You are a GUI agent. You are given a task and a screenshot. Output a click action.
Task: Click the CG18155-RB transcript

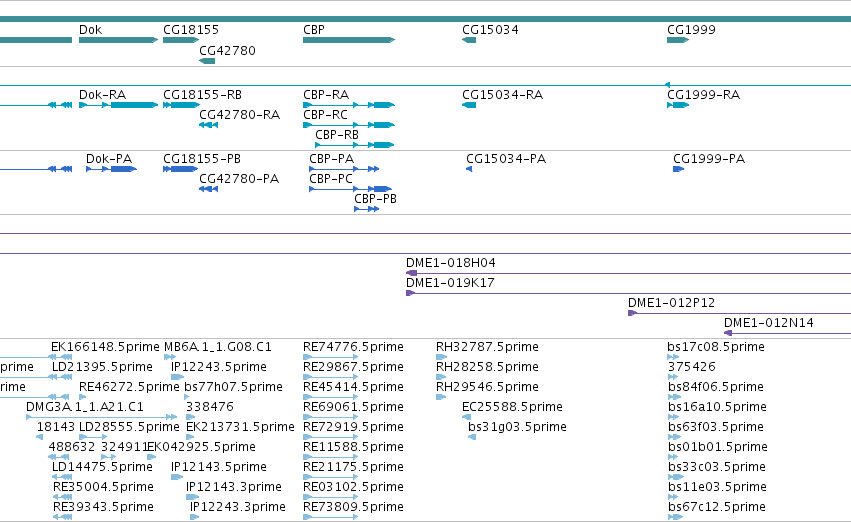click(181, 105)
